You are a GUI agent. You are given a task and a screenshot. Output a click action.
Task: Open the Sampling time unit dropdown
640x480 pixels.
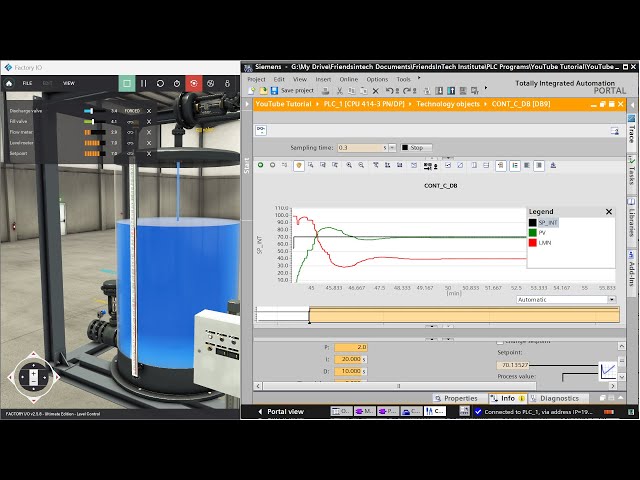tap(392, 148)
